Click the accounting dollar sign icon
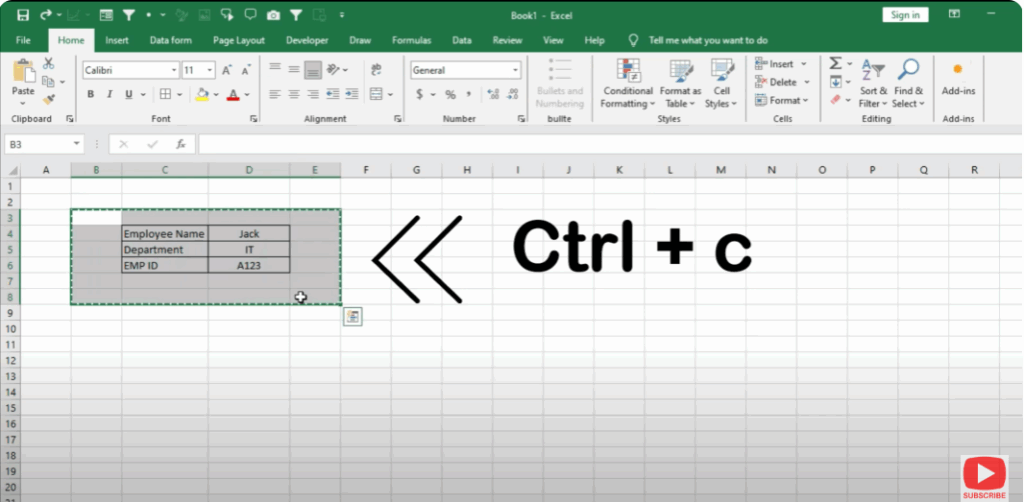The width and height of the screenshot is (1024, 502). coord(419,95)
